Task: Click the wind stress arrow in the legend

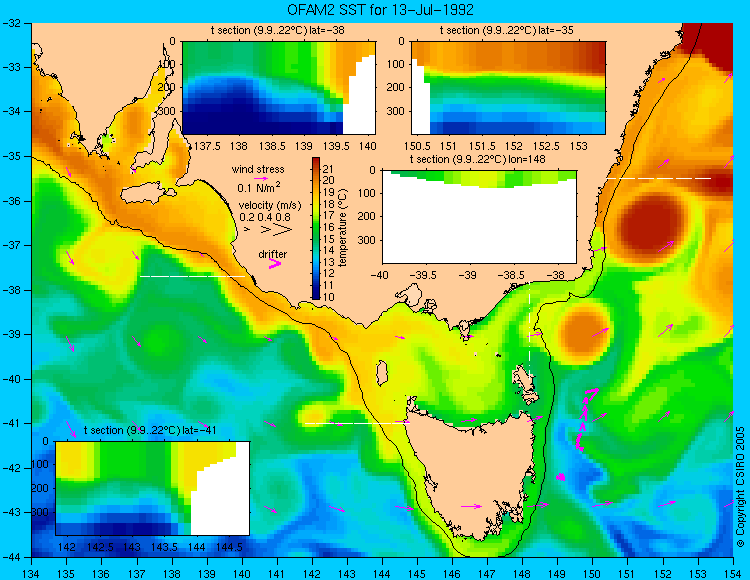Action: [261, 178]
